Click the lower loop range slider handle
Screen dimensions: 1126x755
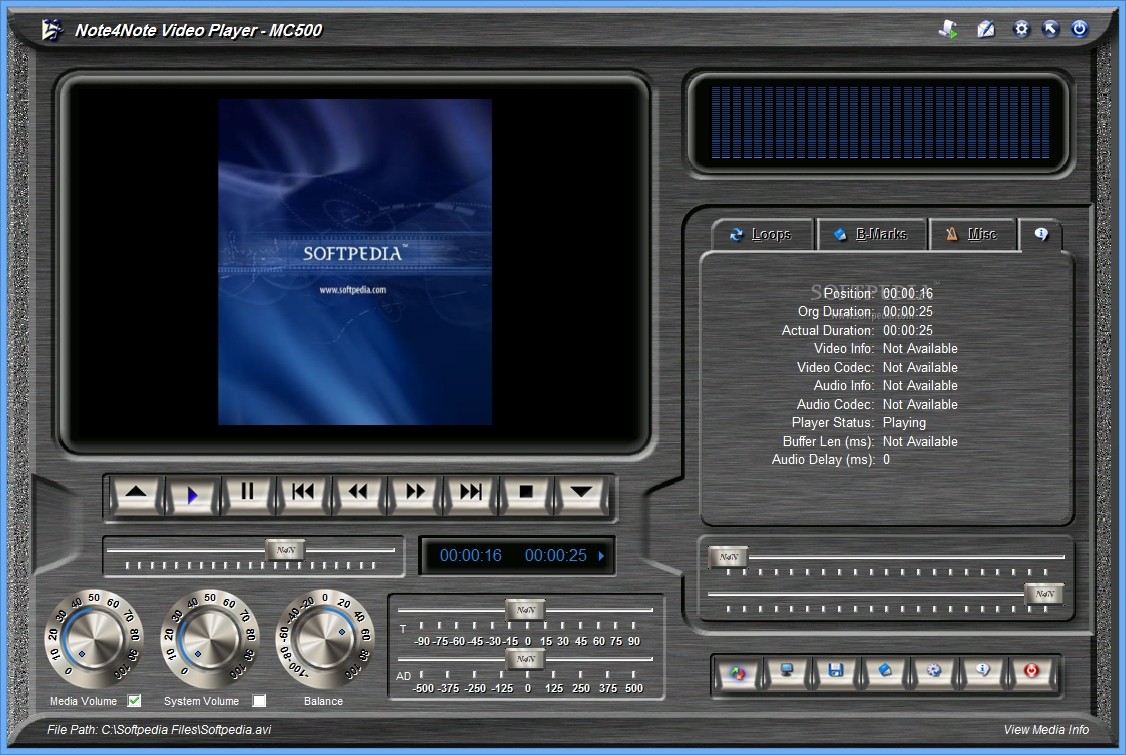pos(1044,594)
